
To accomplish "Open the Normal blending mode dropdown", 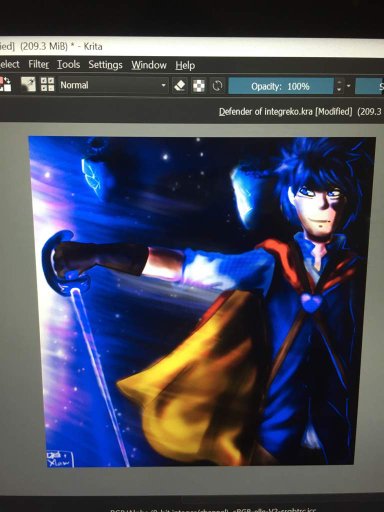I will (113, 85).
